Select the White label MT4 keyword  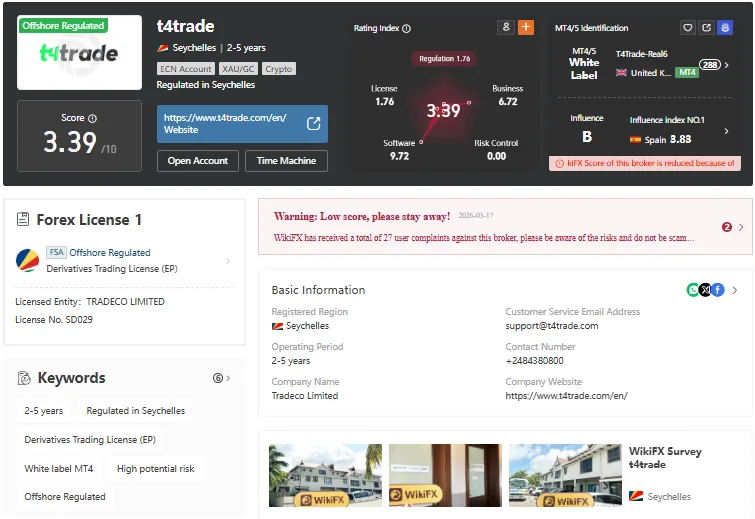(59, 468)
